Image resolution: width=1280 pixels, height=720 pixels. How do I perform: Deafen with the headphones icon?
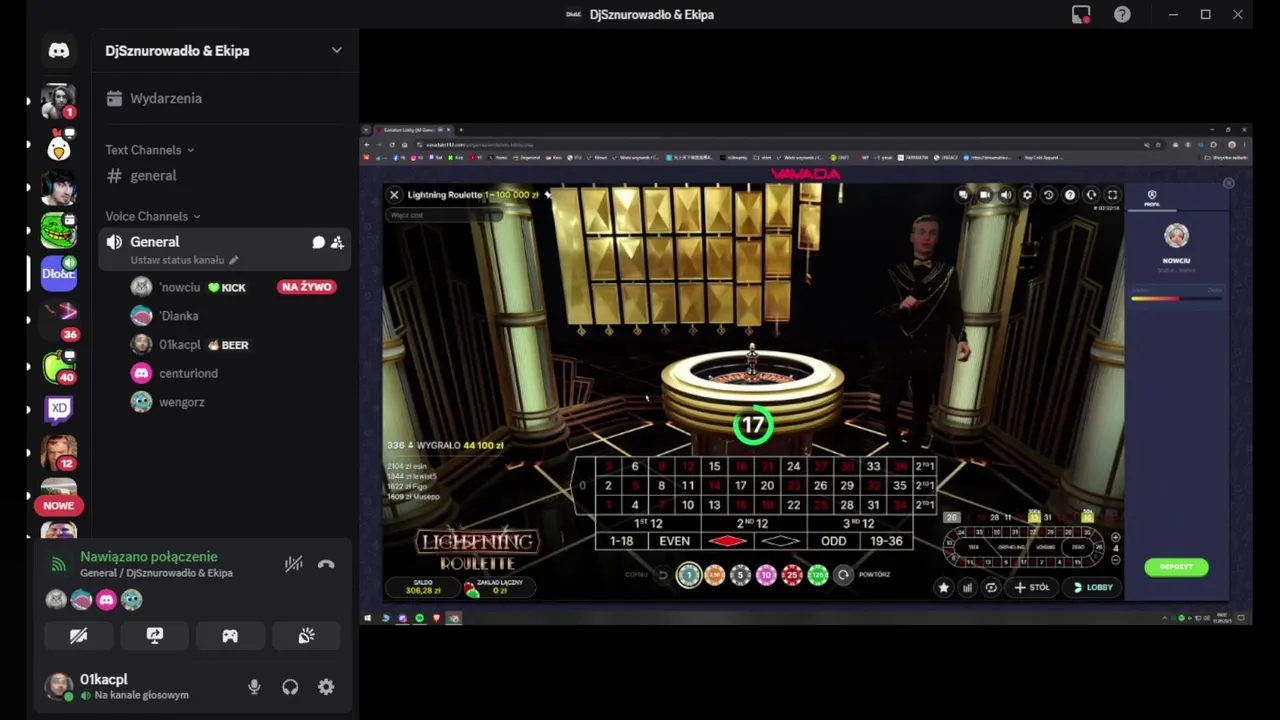(290, 687)
